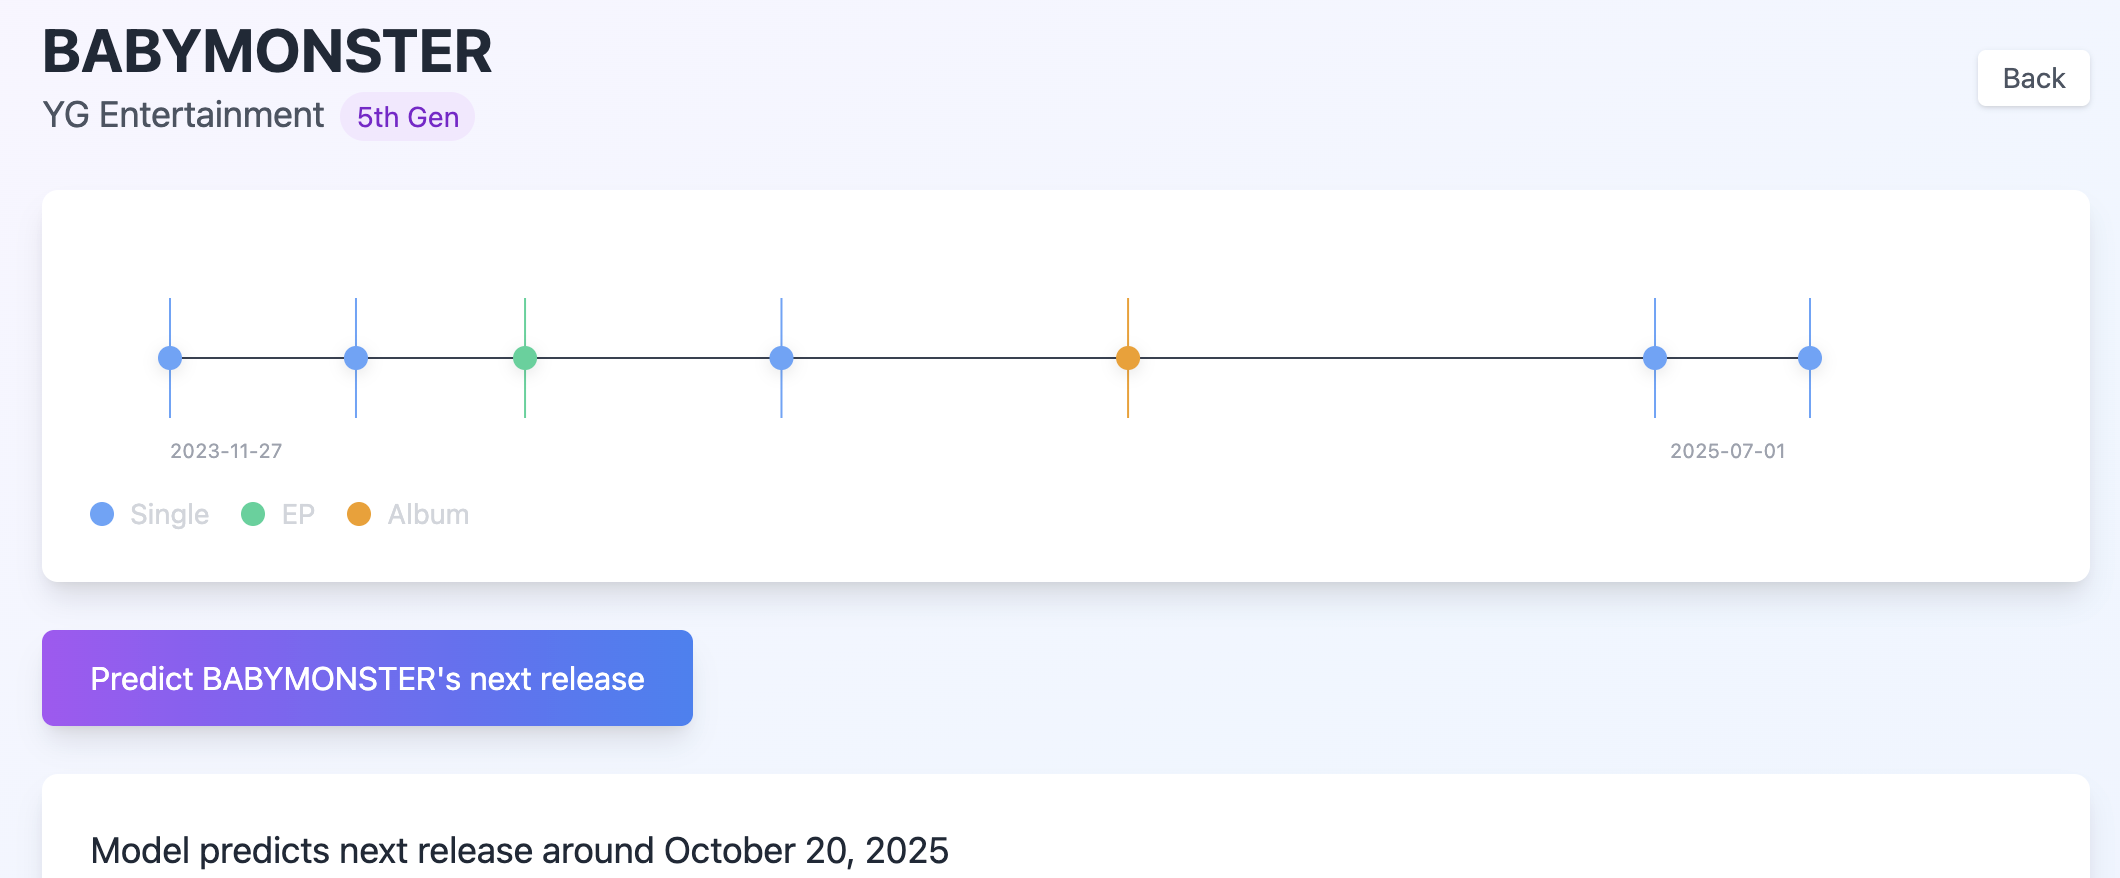Screen dimensions: 2120x878
Task: Click the orange Album legend dot
Action: tap(359, 514)
